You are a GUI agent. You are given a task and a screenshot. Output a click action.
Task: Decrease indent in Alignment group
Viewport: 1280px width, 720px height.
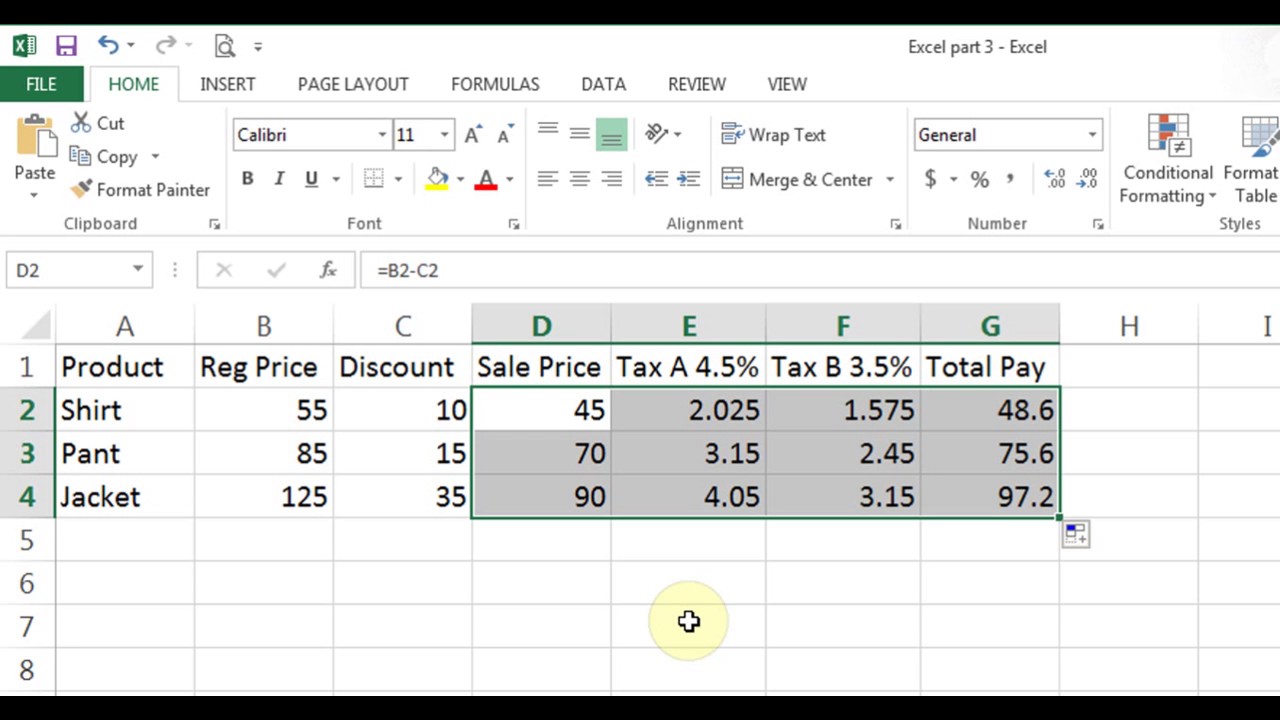656,179
